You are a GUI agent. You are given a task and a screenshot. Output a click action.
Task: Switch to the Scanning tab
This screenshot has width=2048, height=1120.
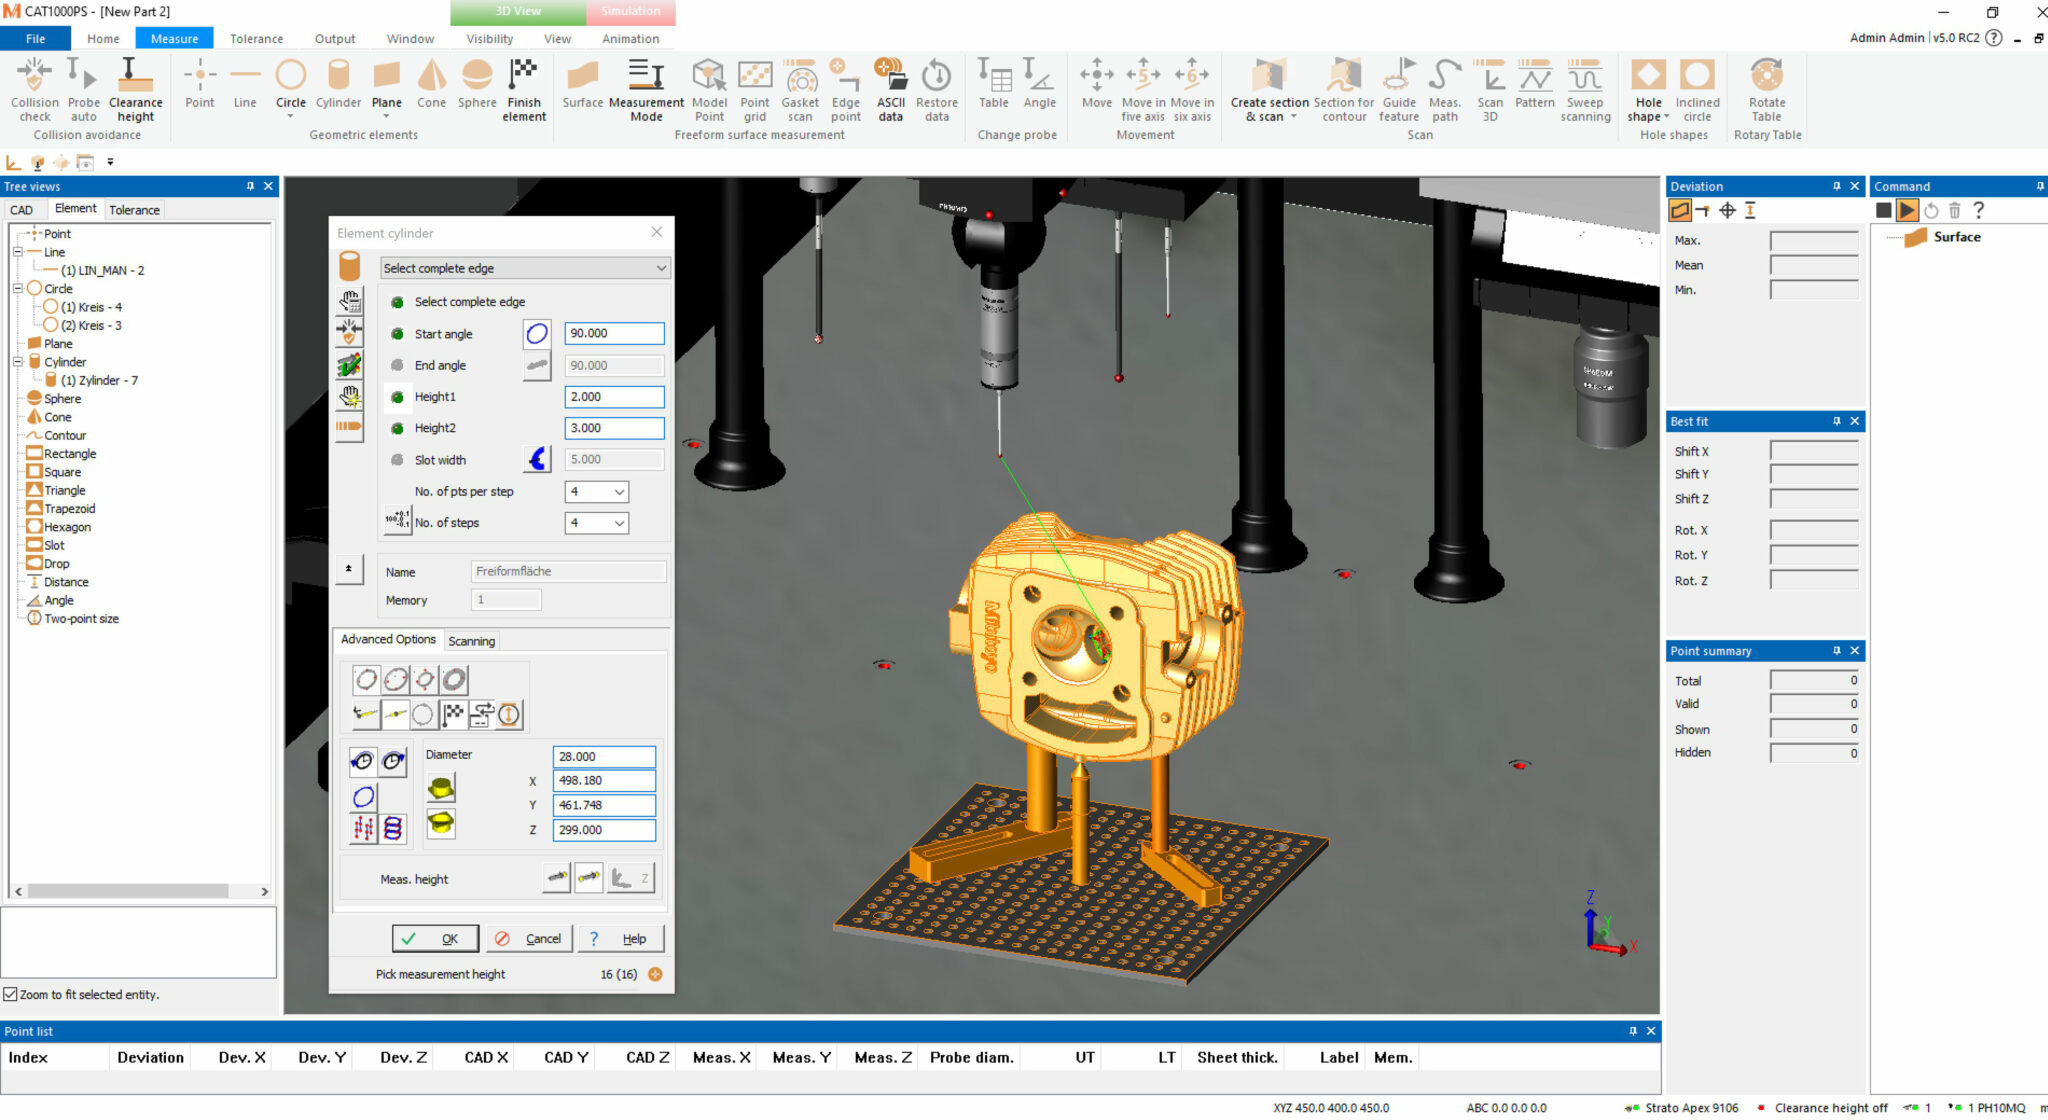tap(471, 641)
